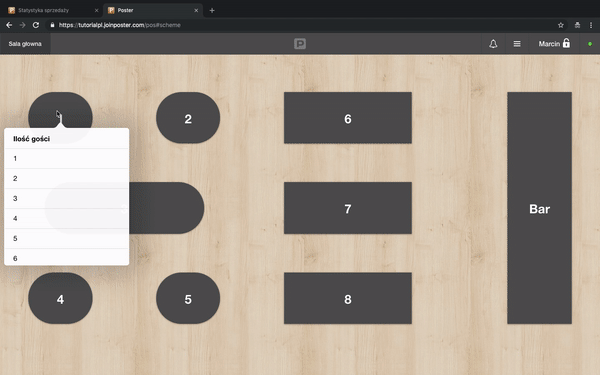Click the lock icon next to Marcin

(x=566, y=43)
